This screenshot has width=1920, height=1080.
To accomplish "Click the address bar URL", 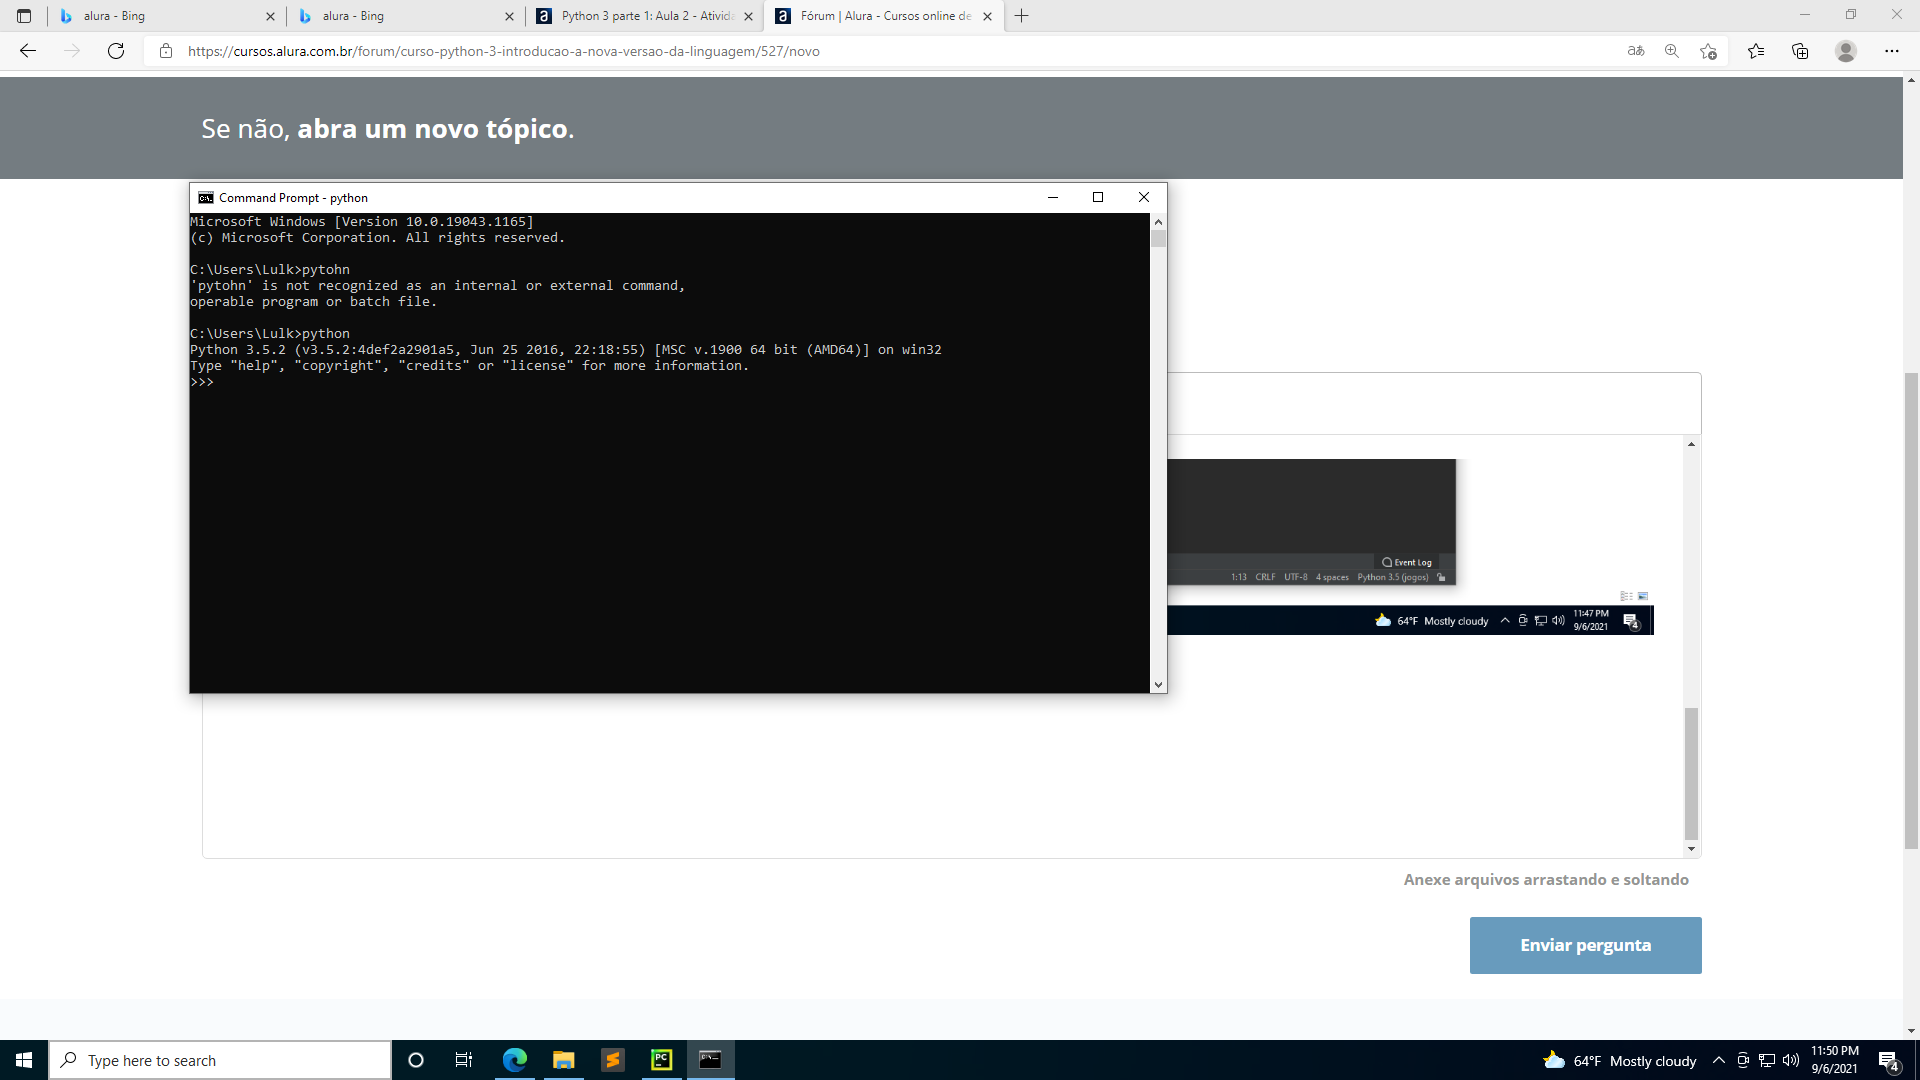I will 504,51.
